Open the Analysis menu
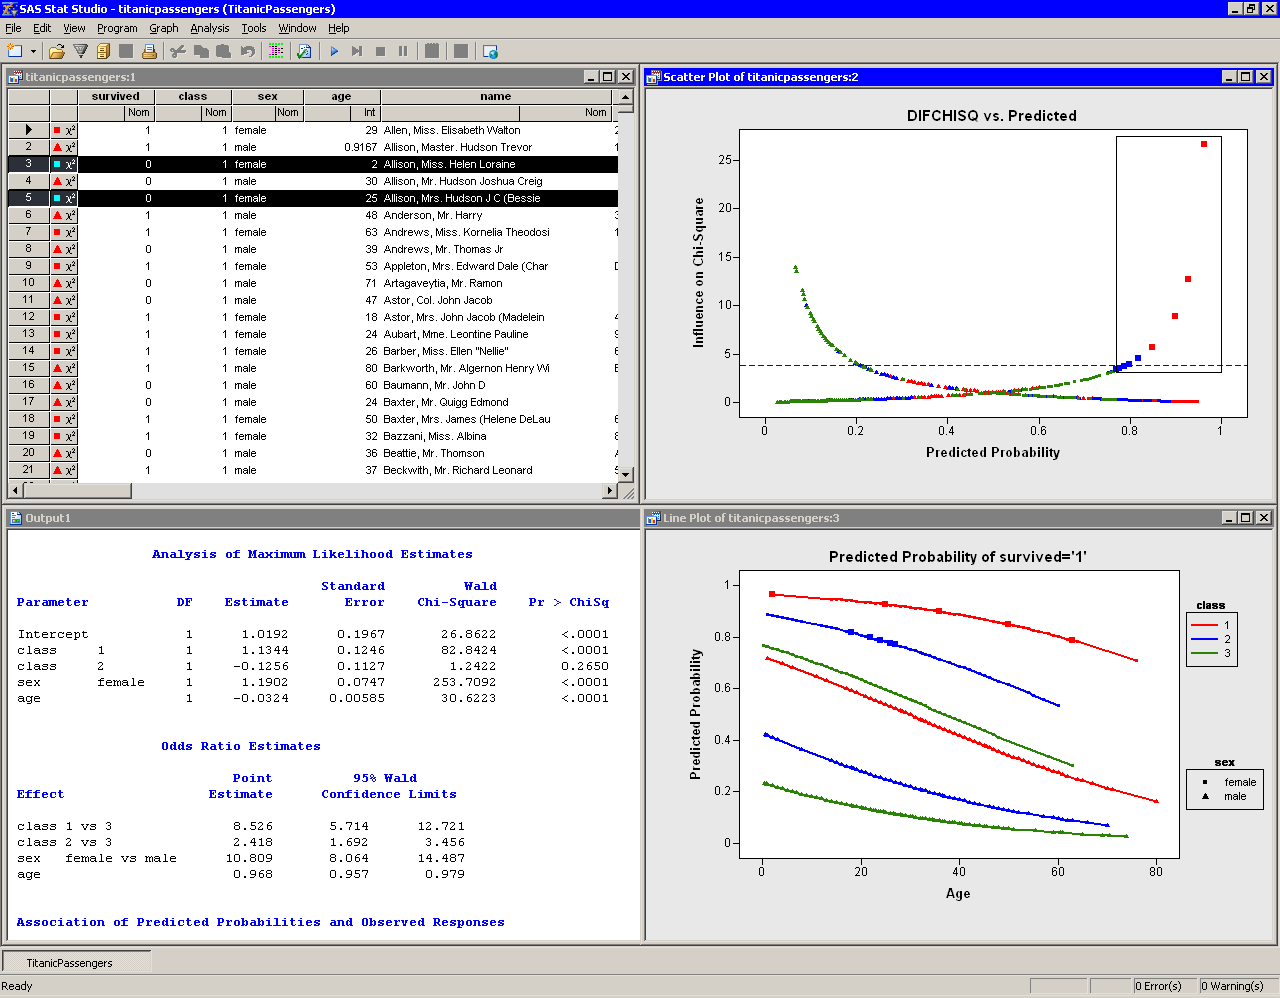This screenshot has width=1280, height=998. pyautogui.click(x=209, y=28)
